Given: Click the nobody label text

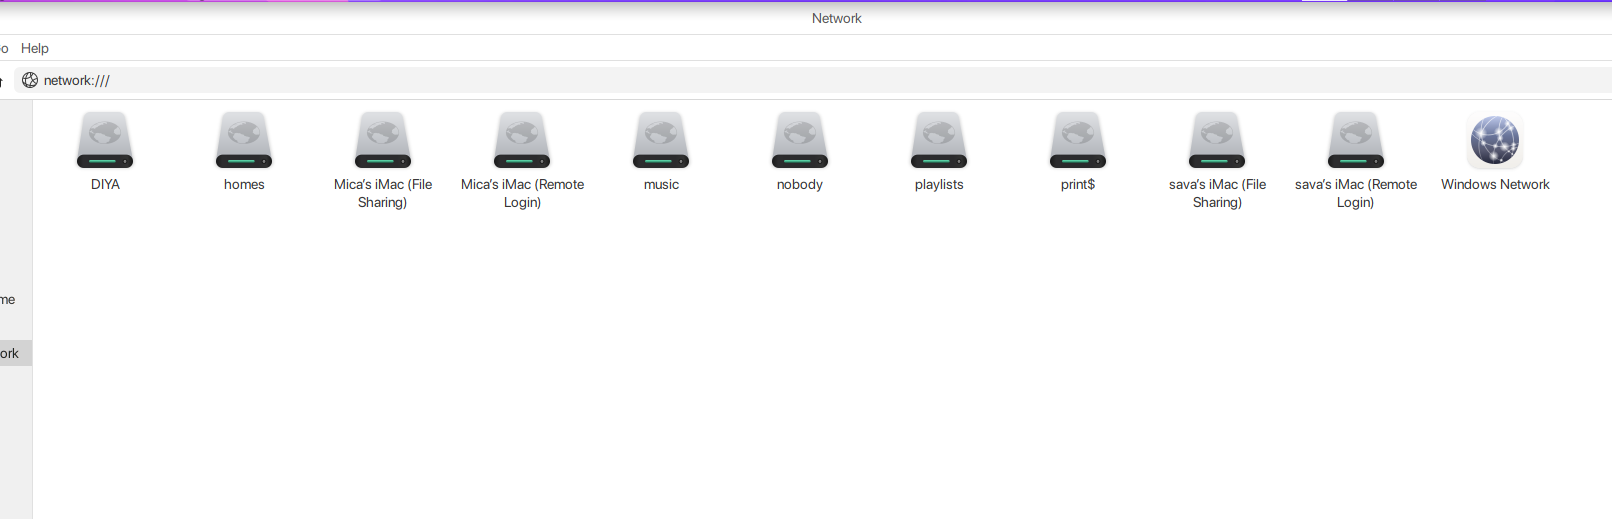Looking at the screenshot, I should click(800, 185).
